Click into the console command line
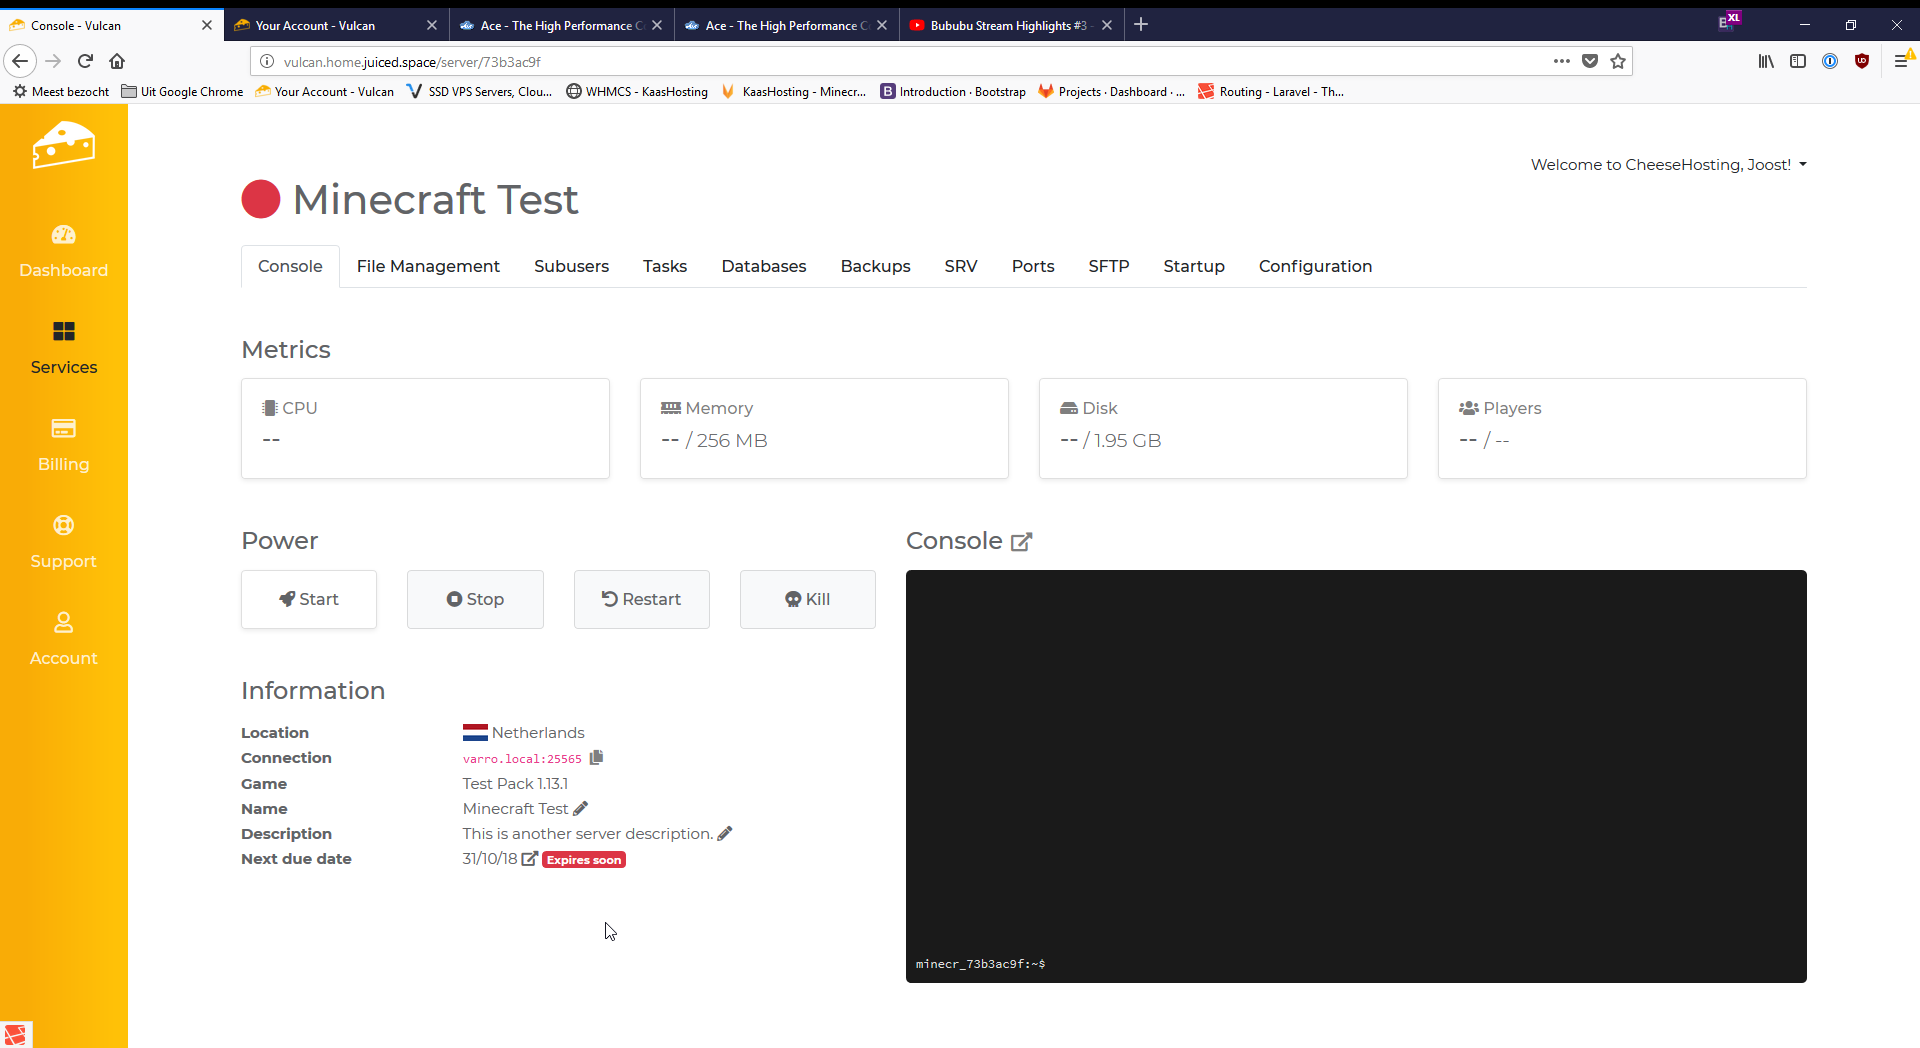This screenshot has width=1920, height=1048. (1355, 964)
